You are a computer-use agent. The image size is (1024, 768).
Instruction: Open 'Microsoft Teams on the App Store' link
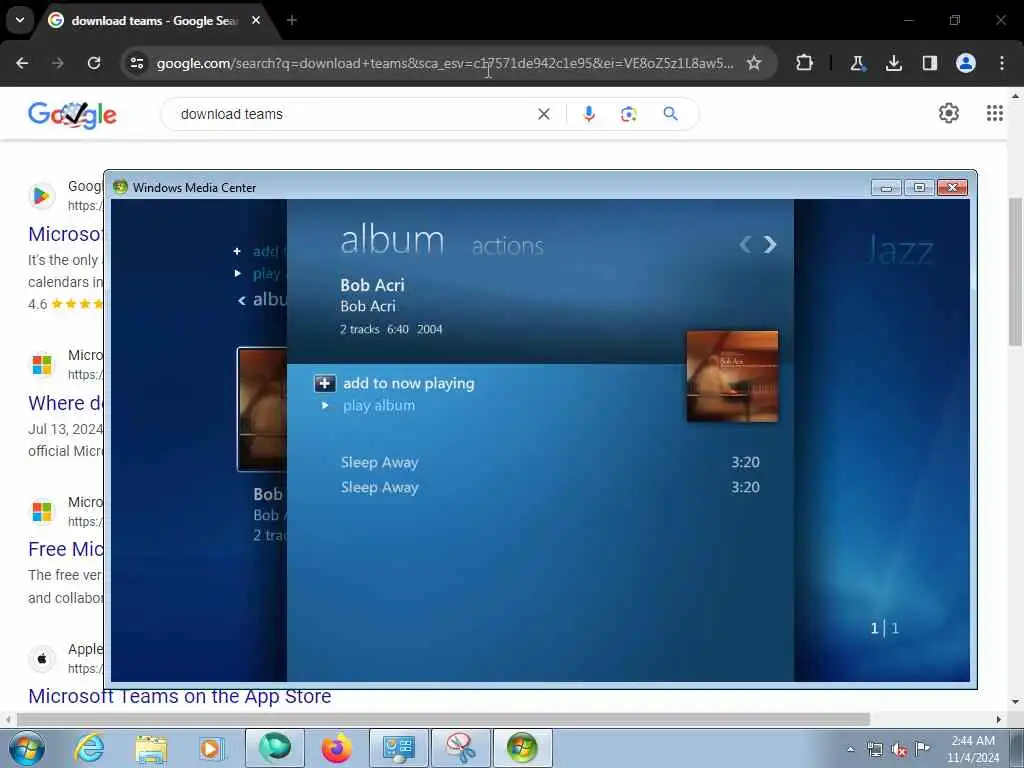[x=180, y=696]
